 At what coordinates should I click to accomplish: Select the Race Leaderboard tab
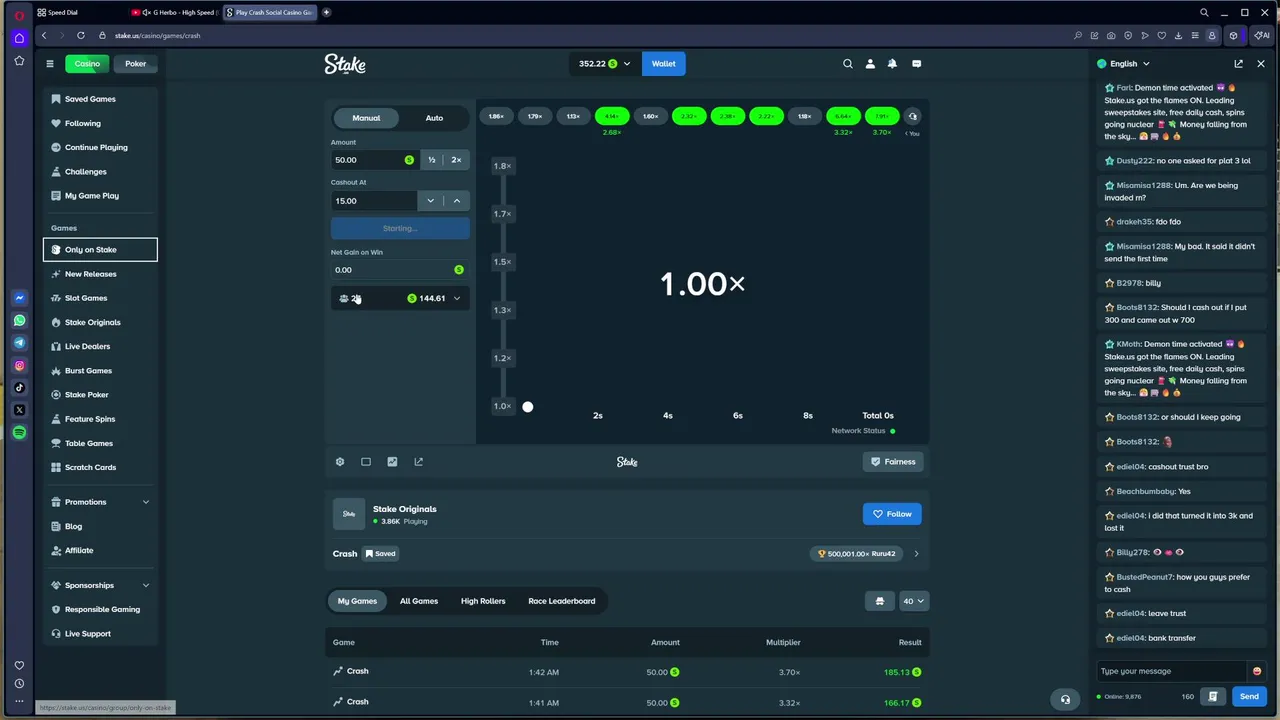[x=562, y=601]
